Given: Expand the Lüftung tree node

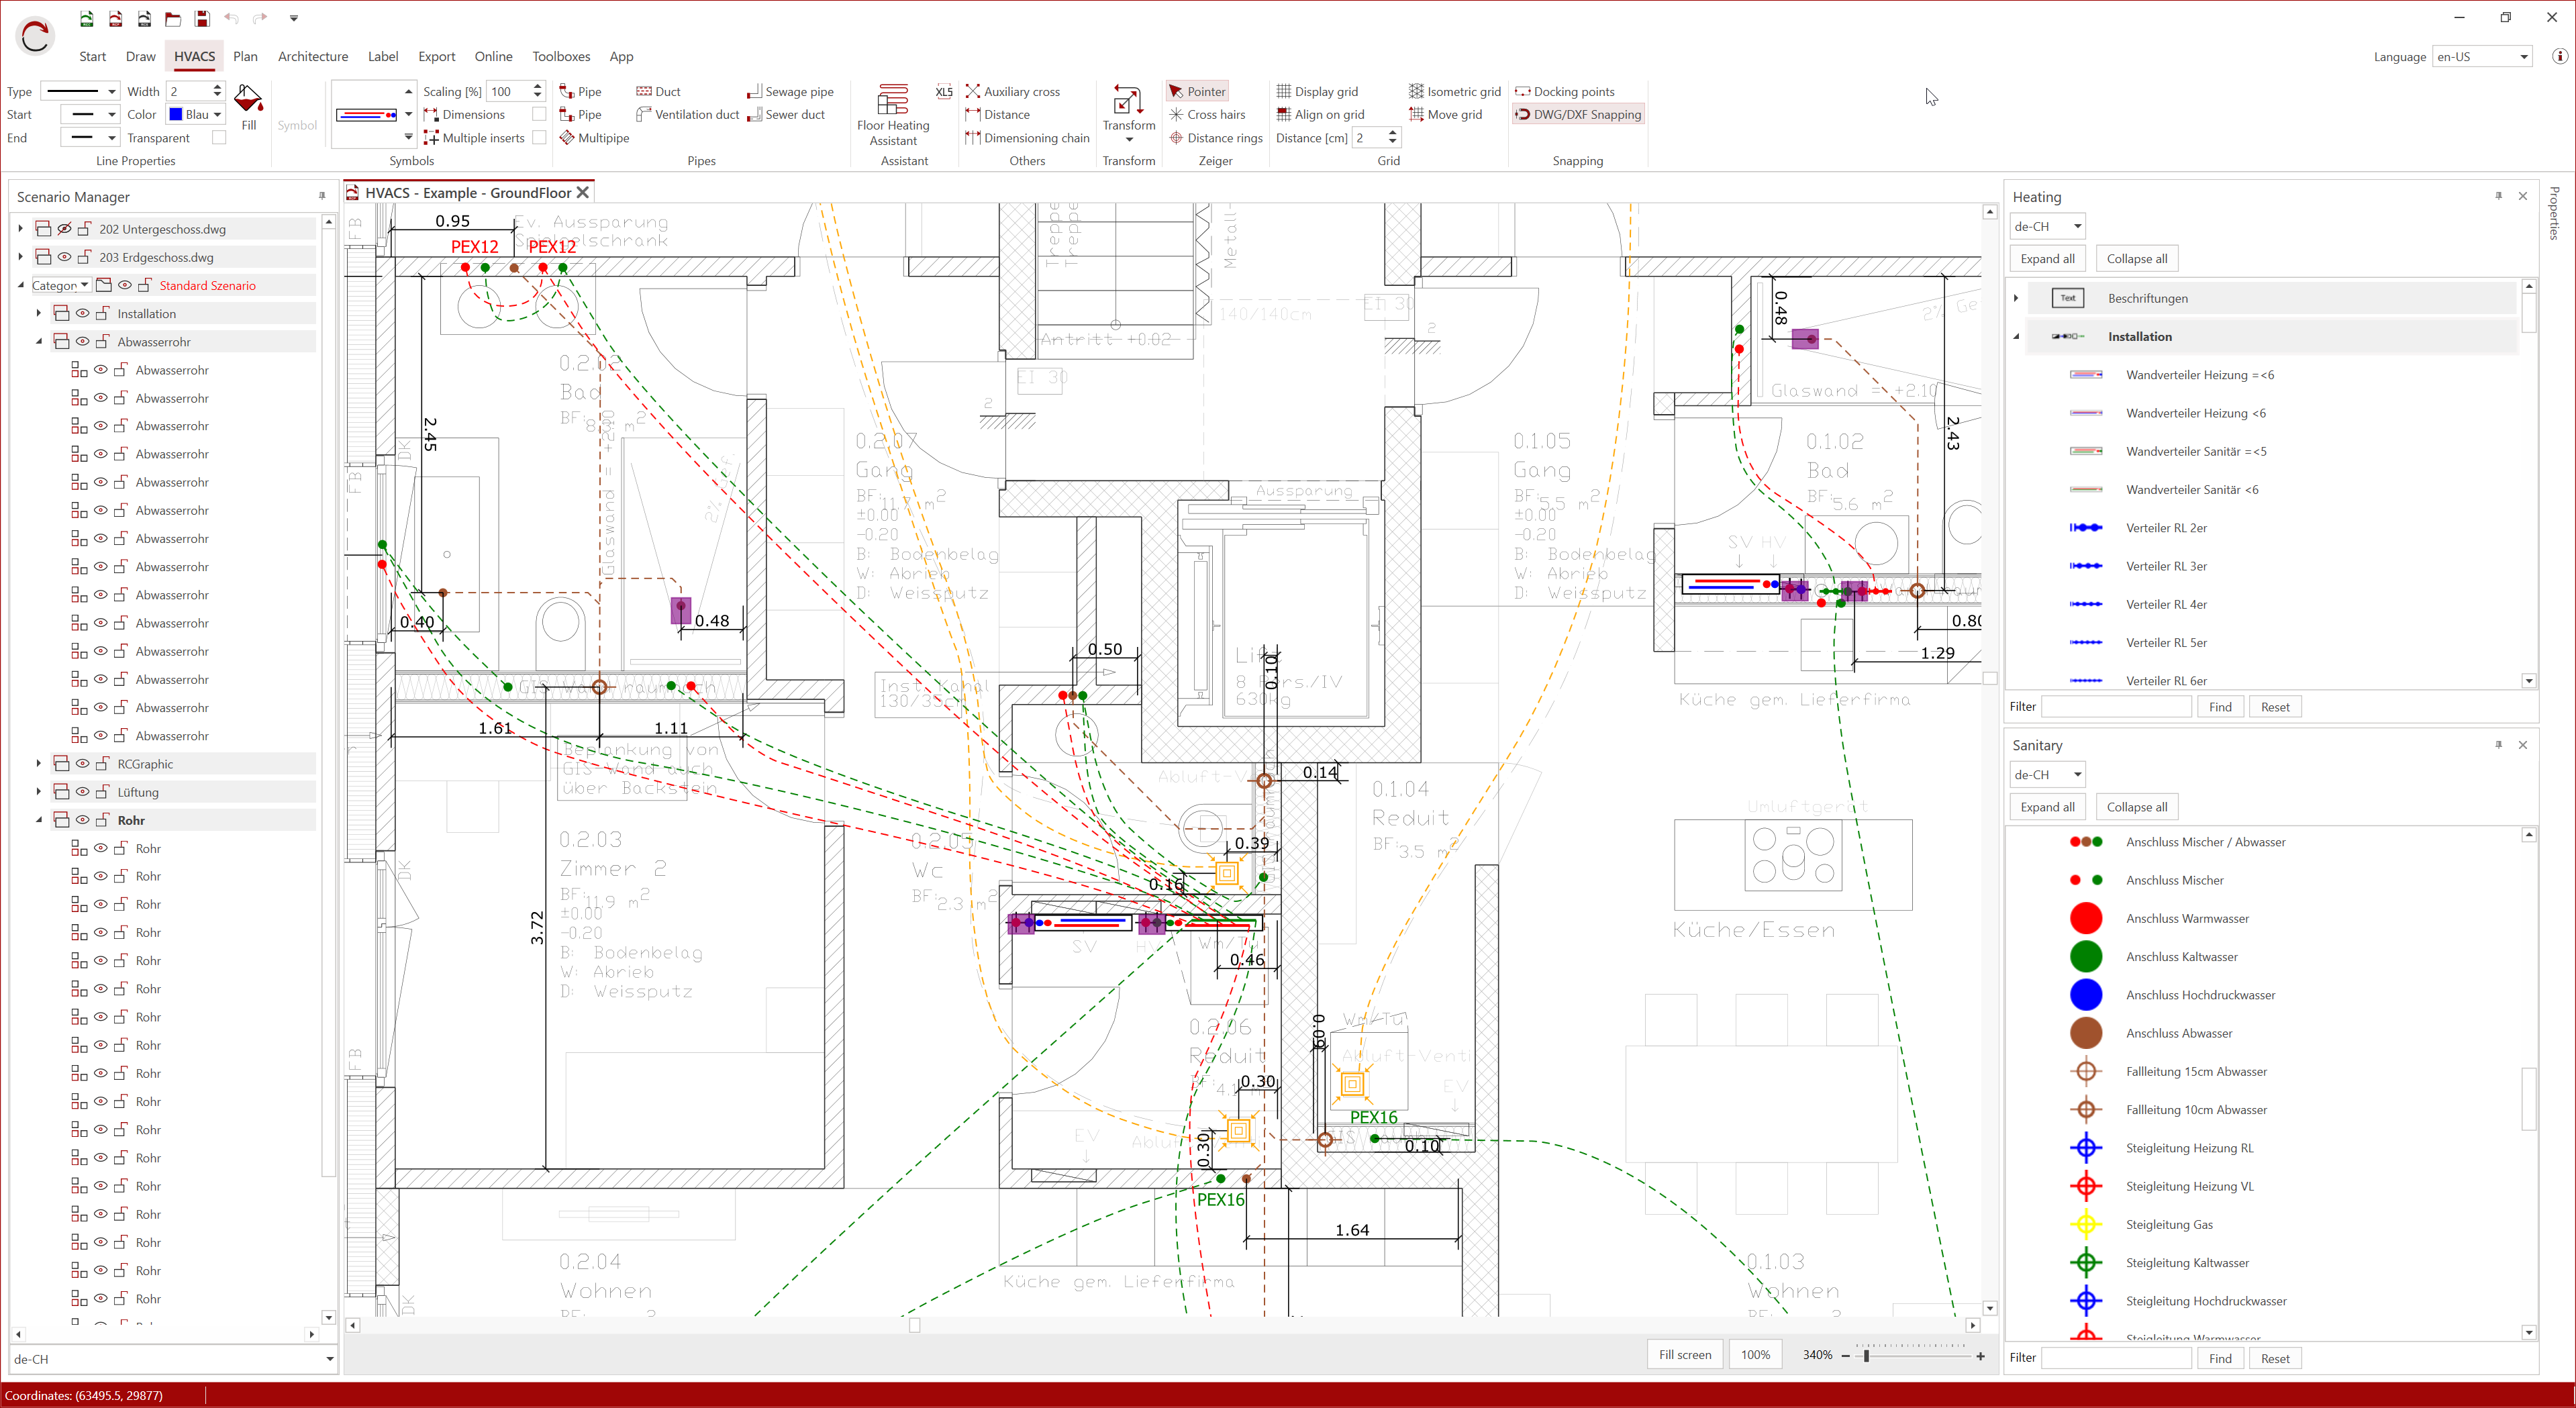Looking at the screenshot, I should tap(39, 792).
